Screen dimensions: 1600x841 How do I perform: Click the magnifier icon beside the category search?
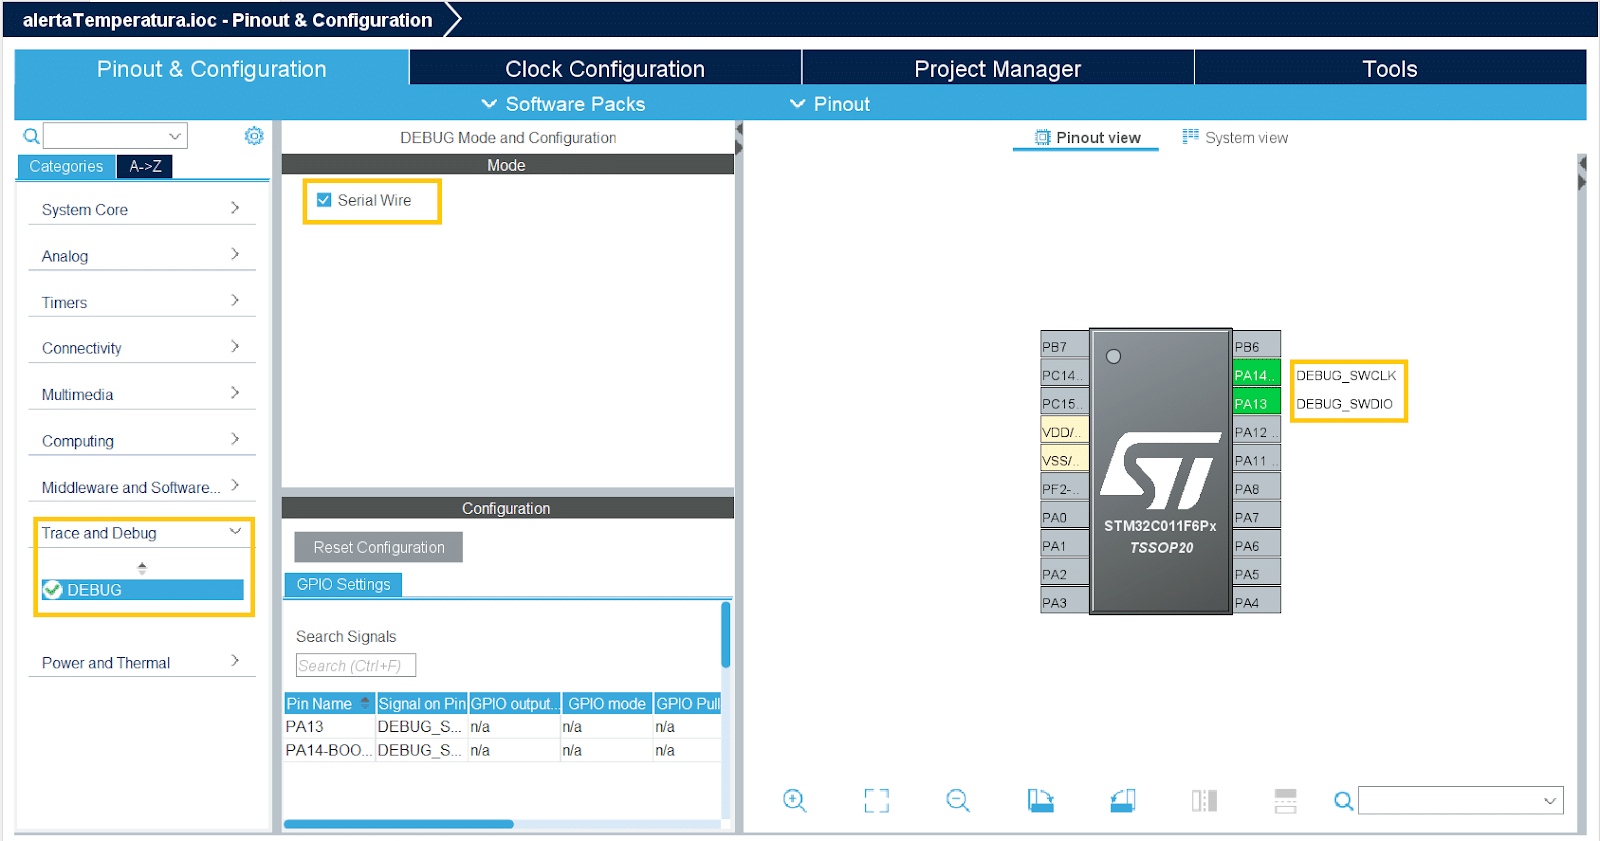pos(31,136)
